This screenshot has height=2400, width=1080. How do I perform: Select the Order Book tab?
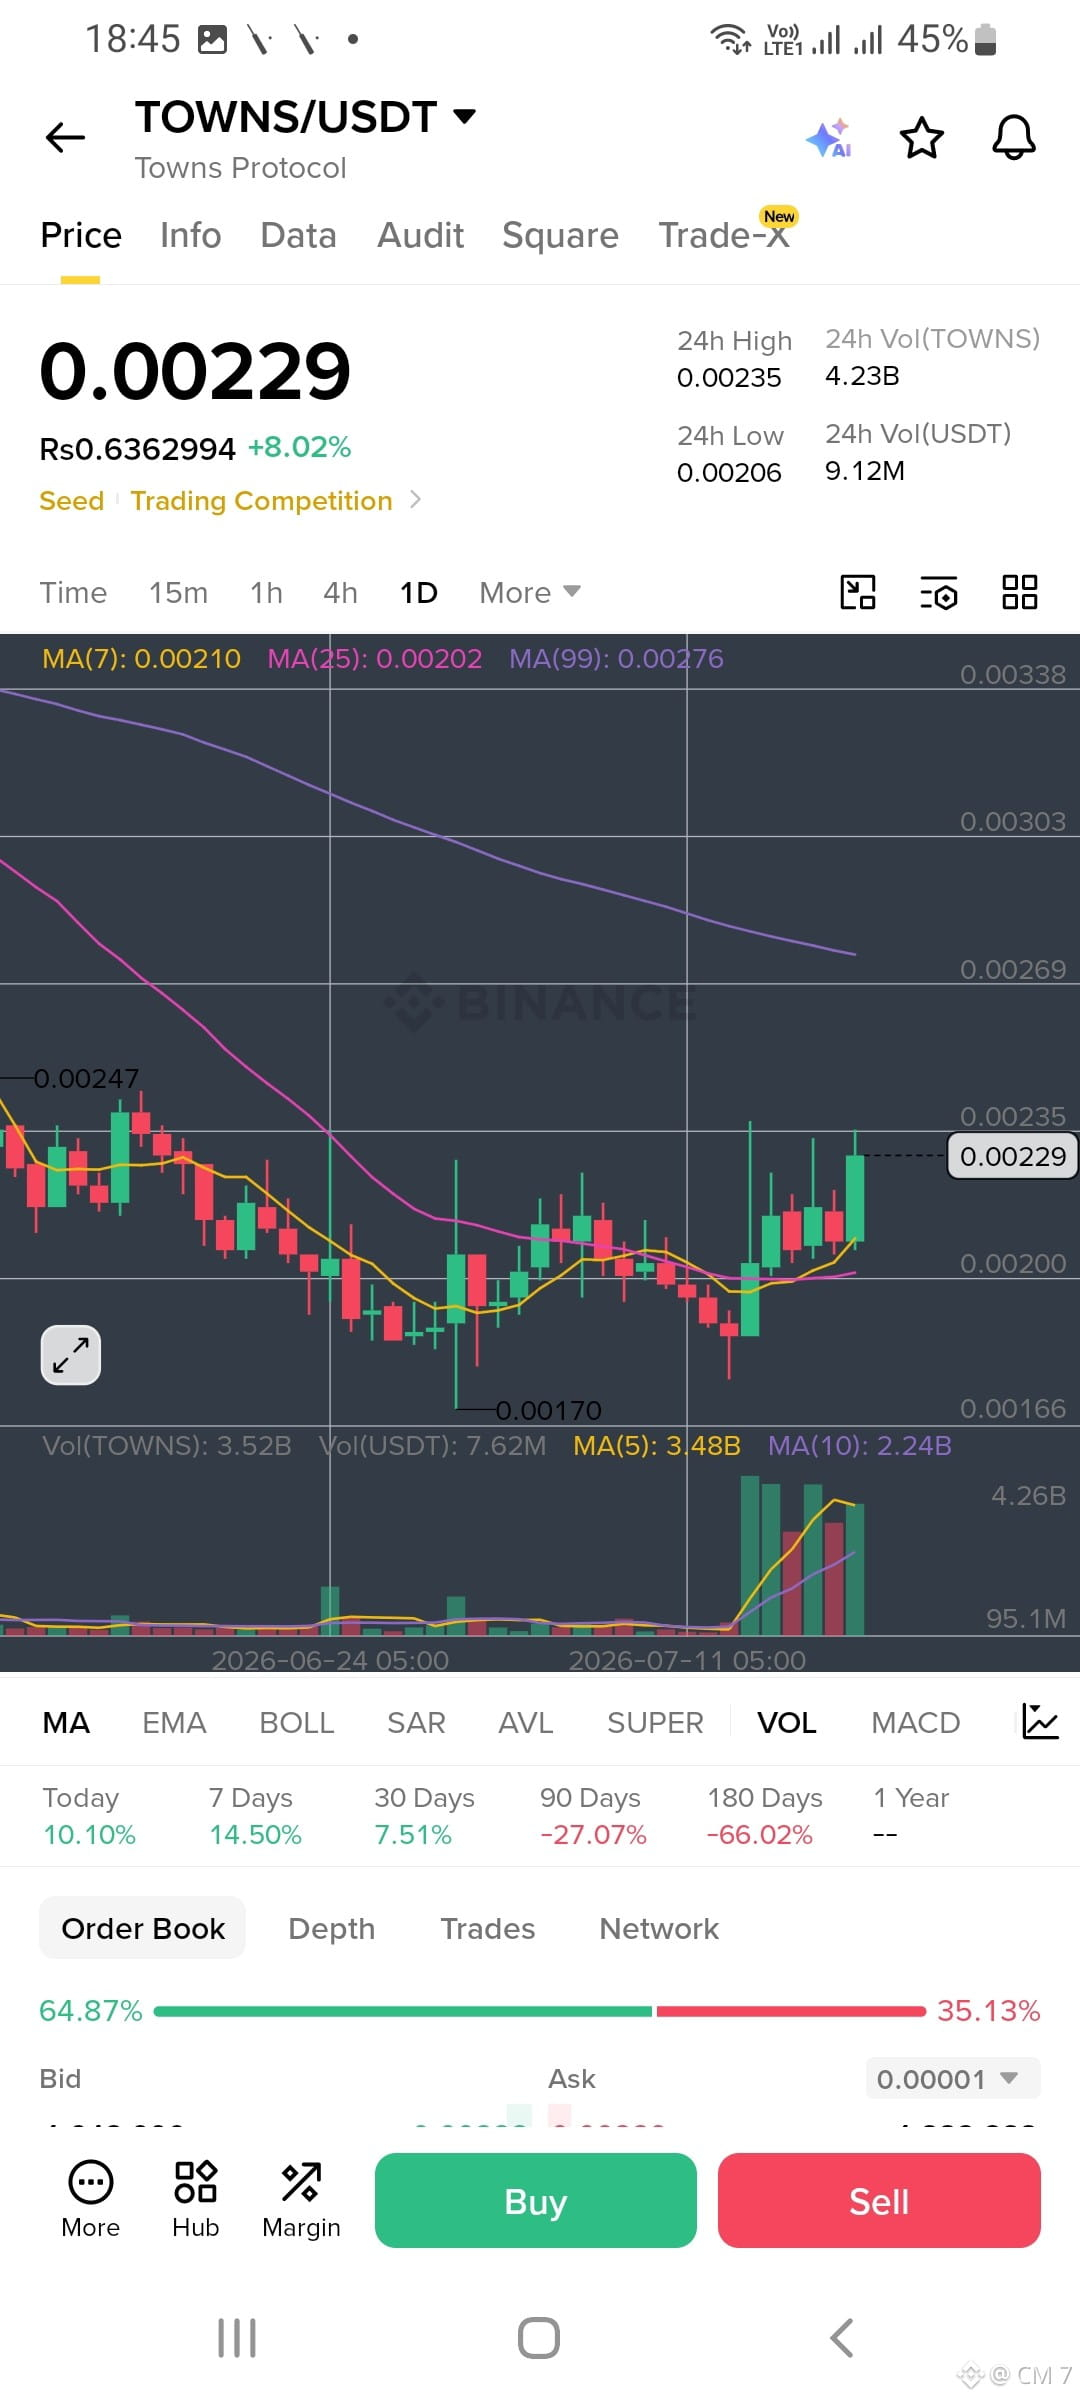[143, 1928]
